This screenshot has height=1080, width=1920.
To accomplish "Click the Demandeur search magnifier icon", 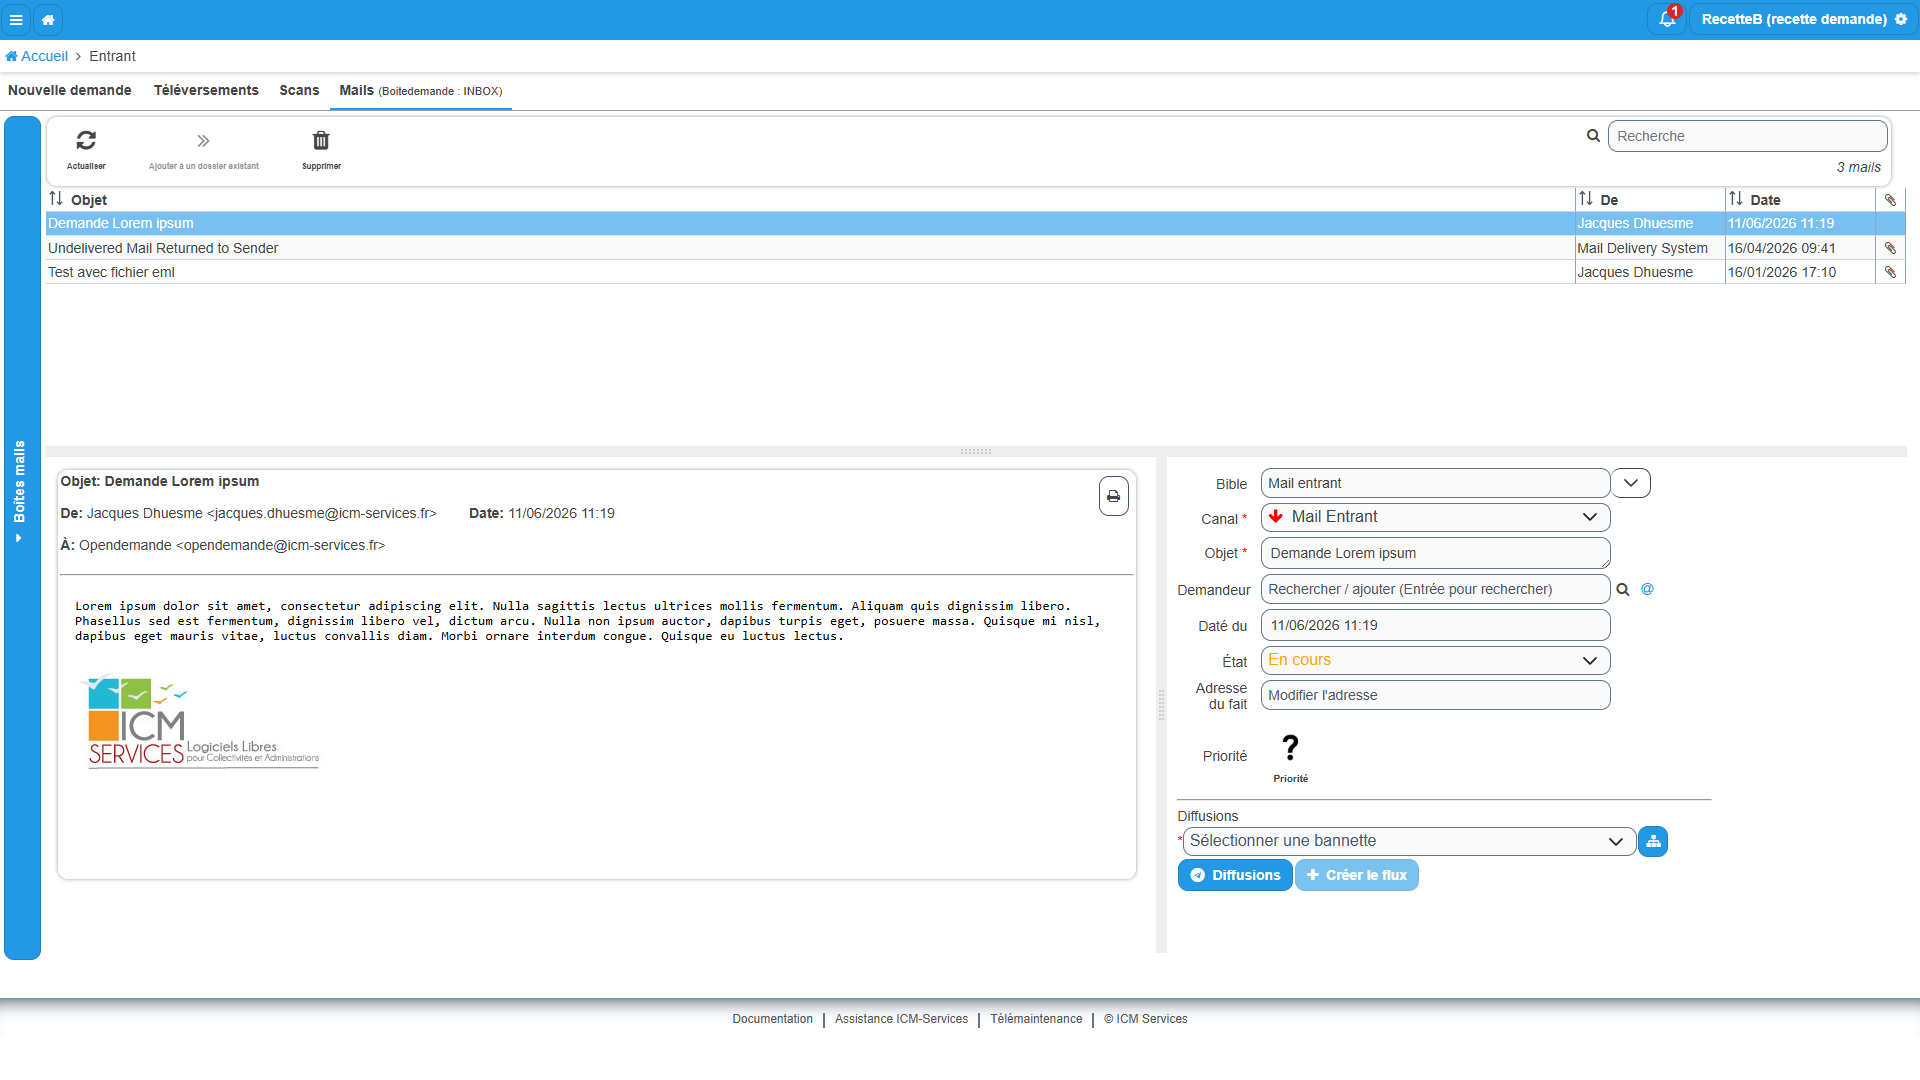I will point(1623,590).
